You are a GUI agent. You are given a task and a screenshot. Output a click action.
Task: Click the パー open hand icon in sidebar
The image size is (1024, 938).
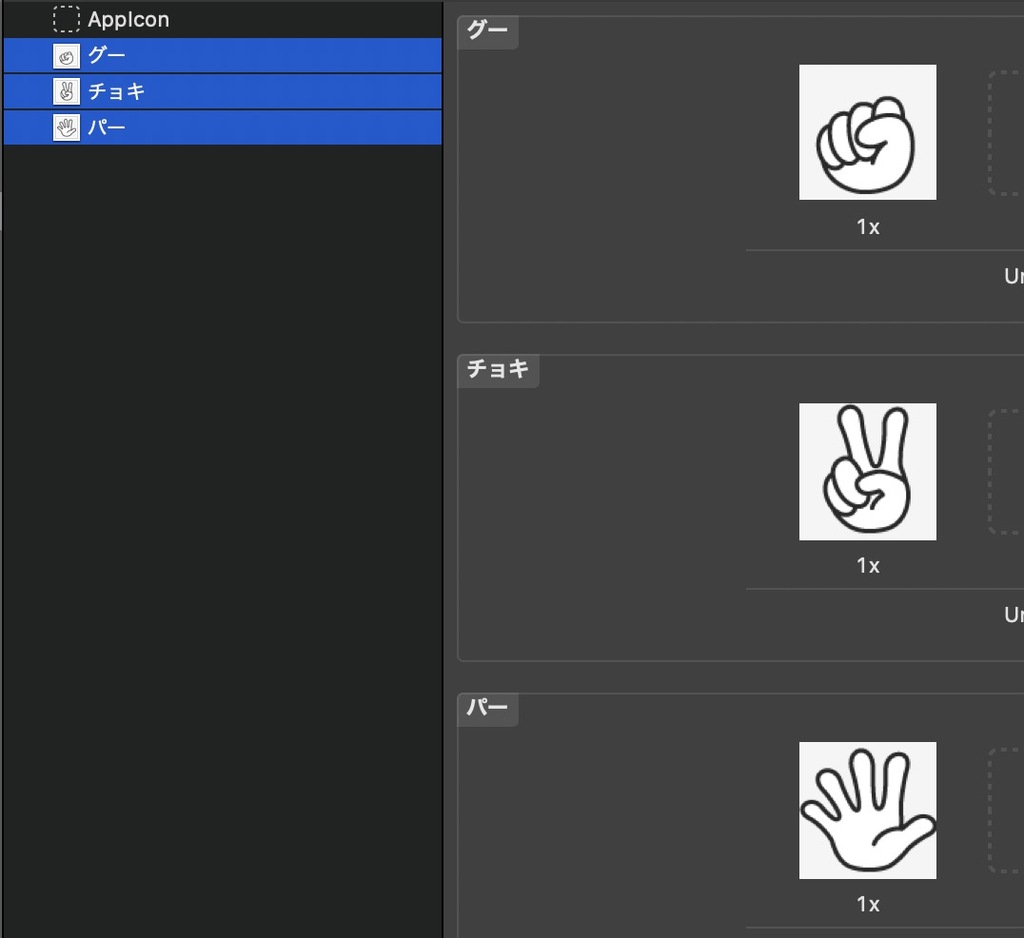tap(66, 127)
